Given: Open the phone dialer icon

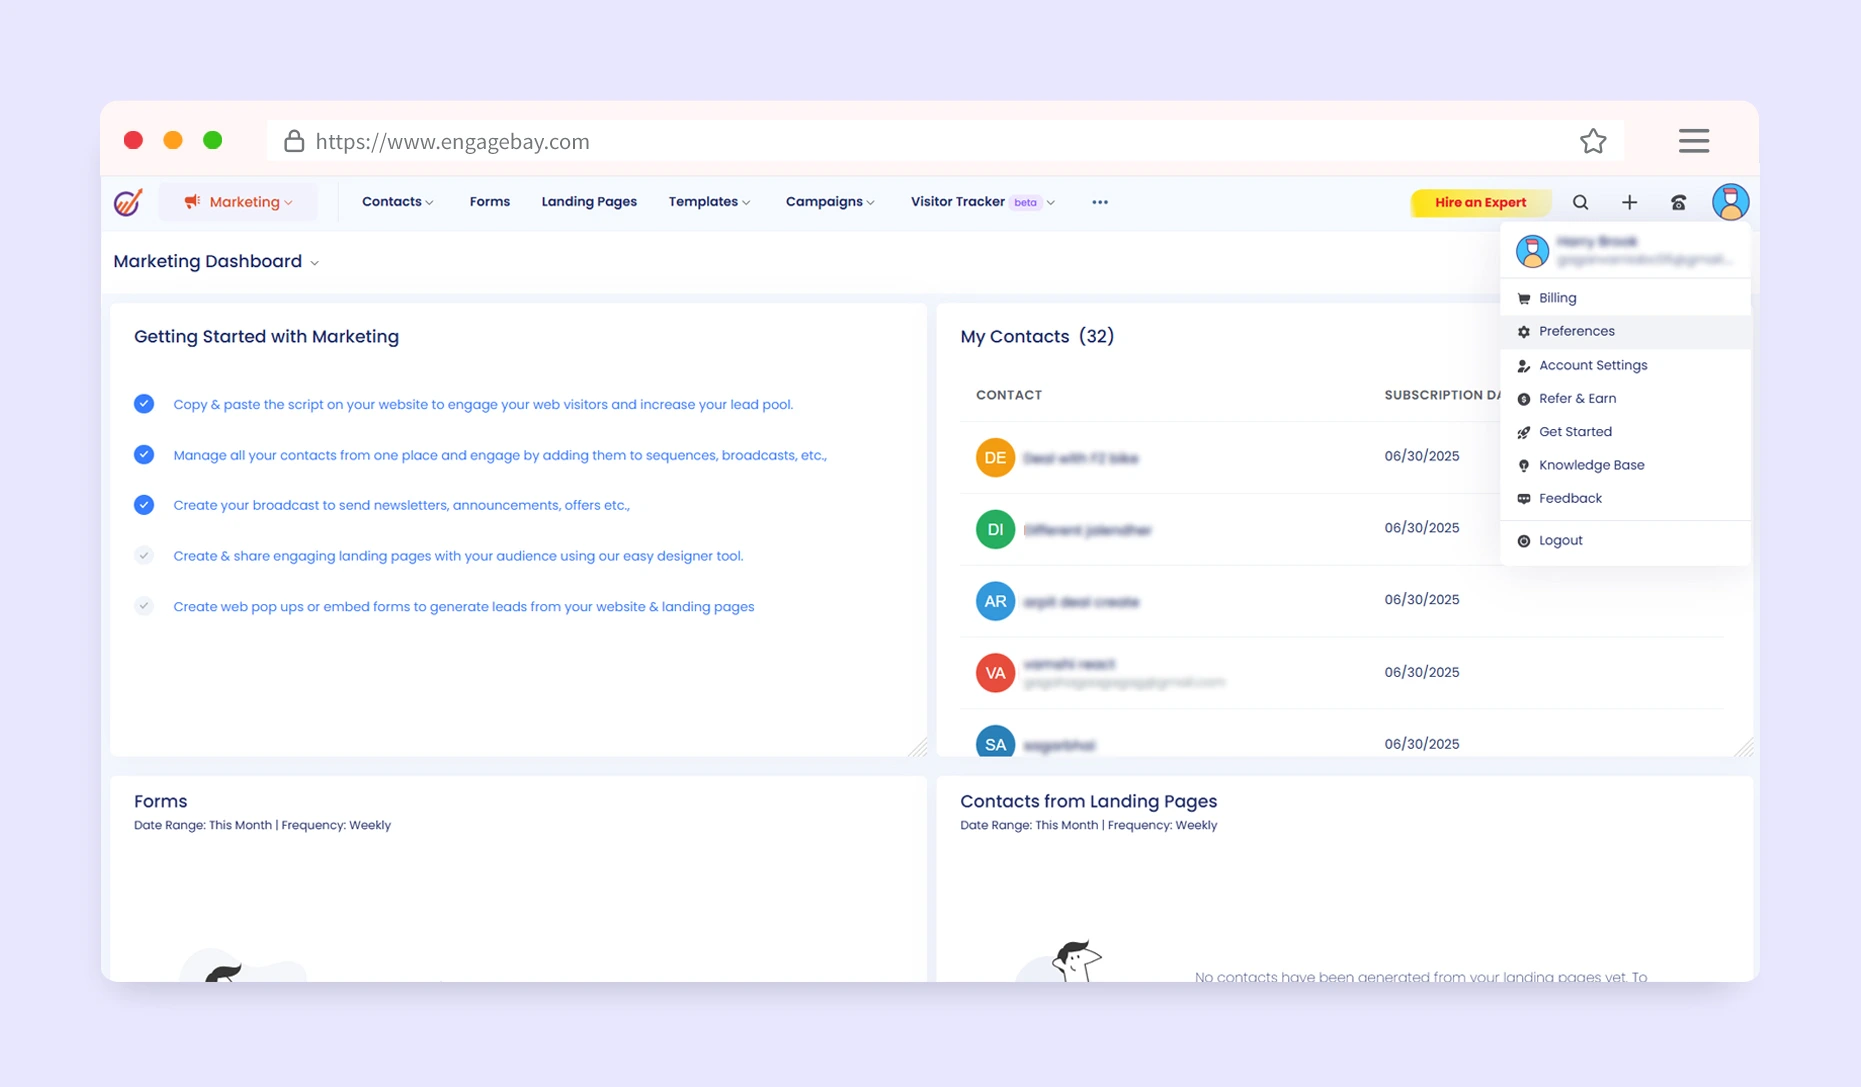Looking at the screenshot, I should point(1678,202).
